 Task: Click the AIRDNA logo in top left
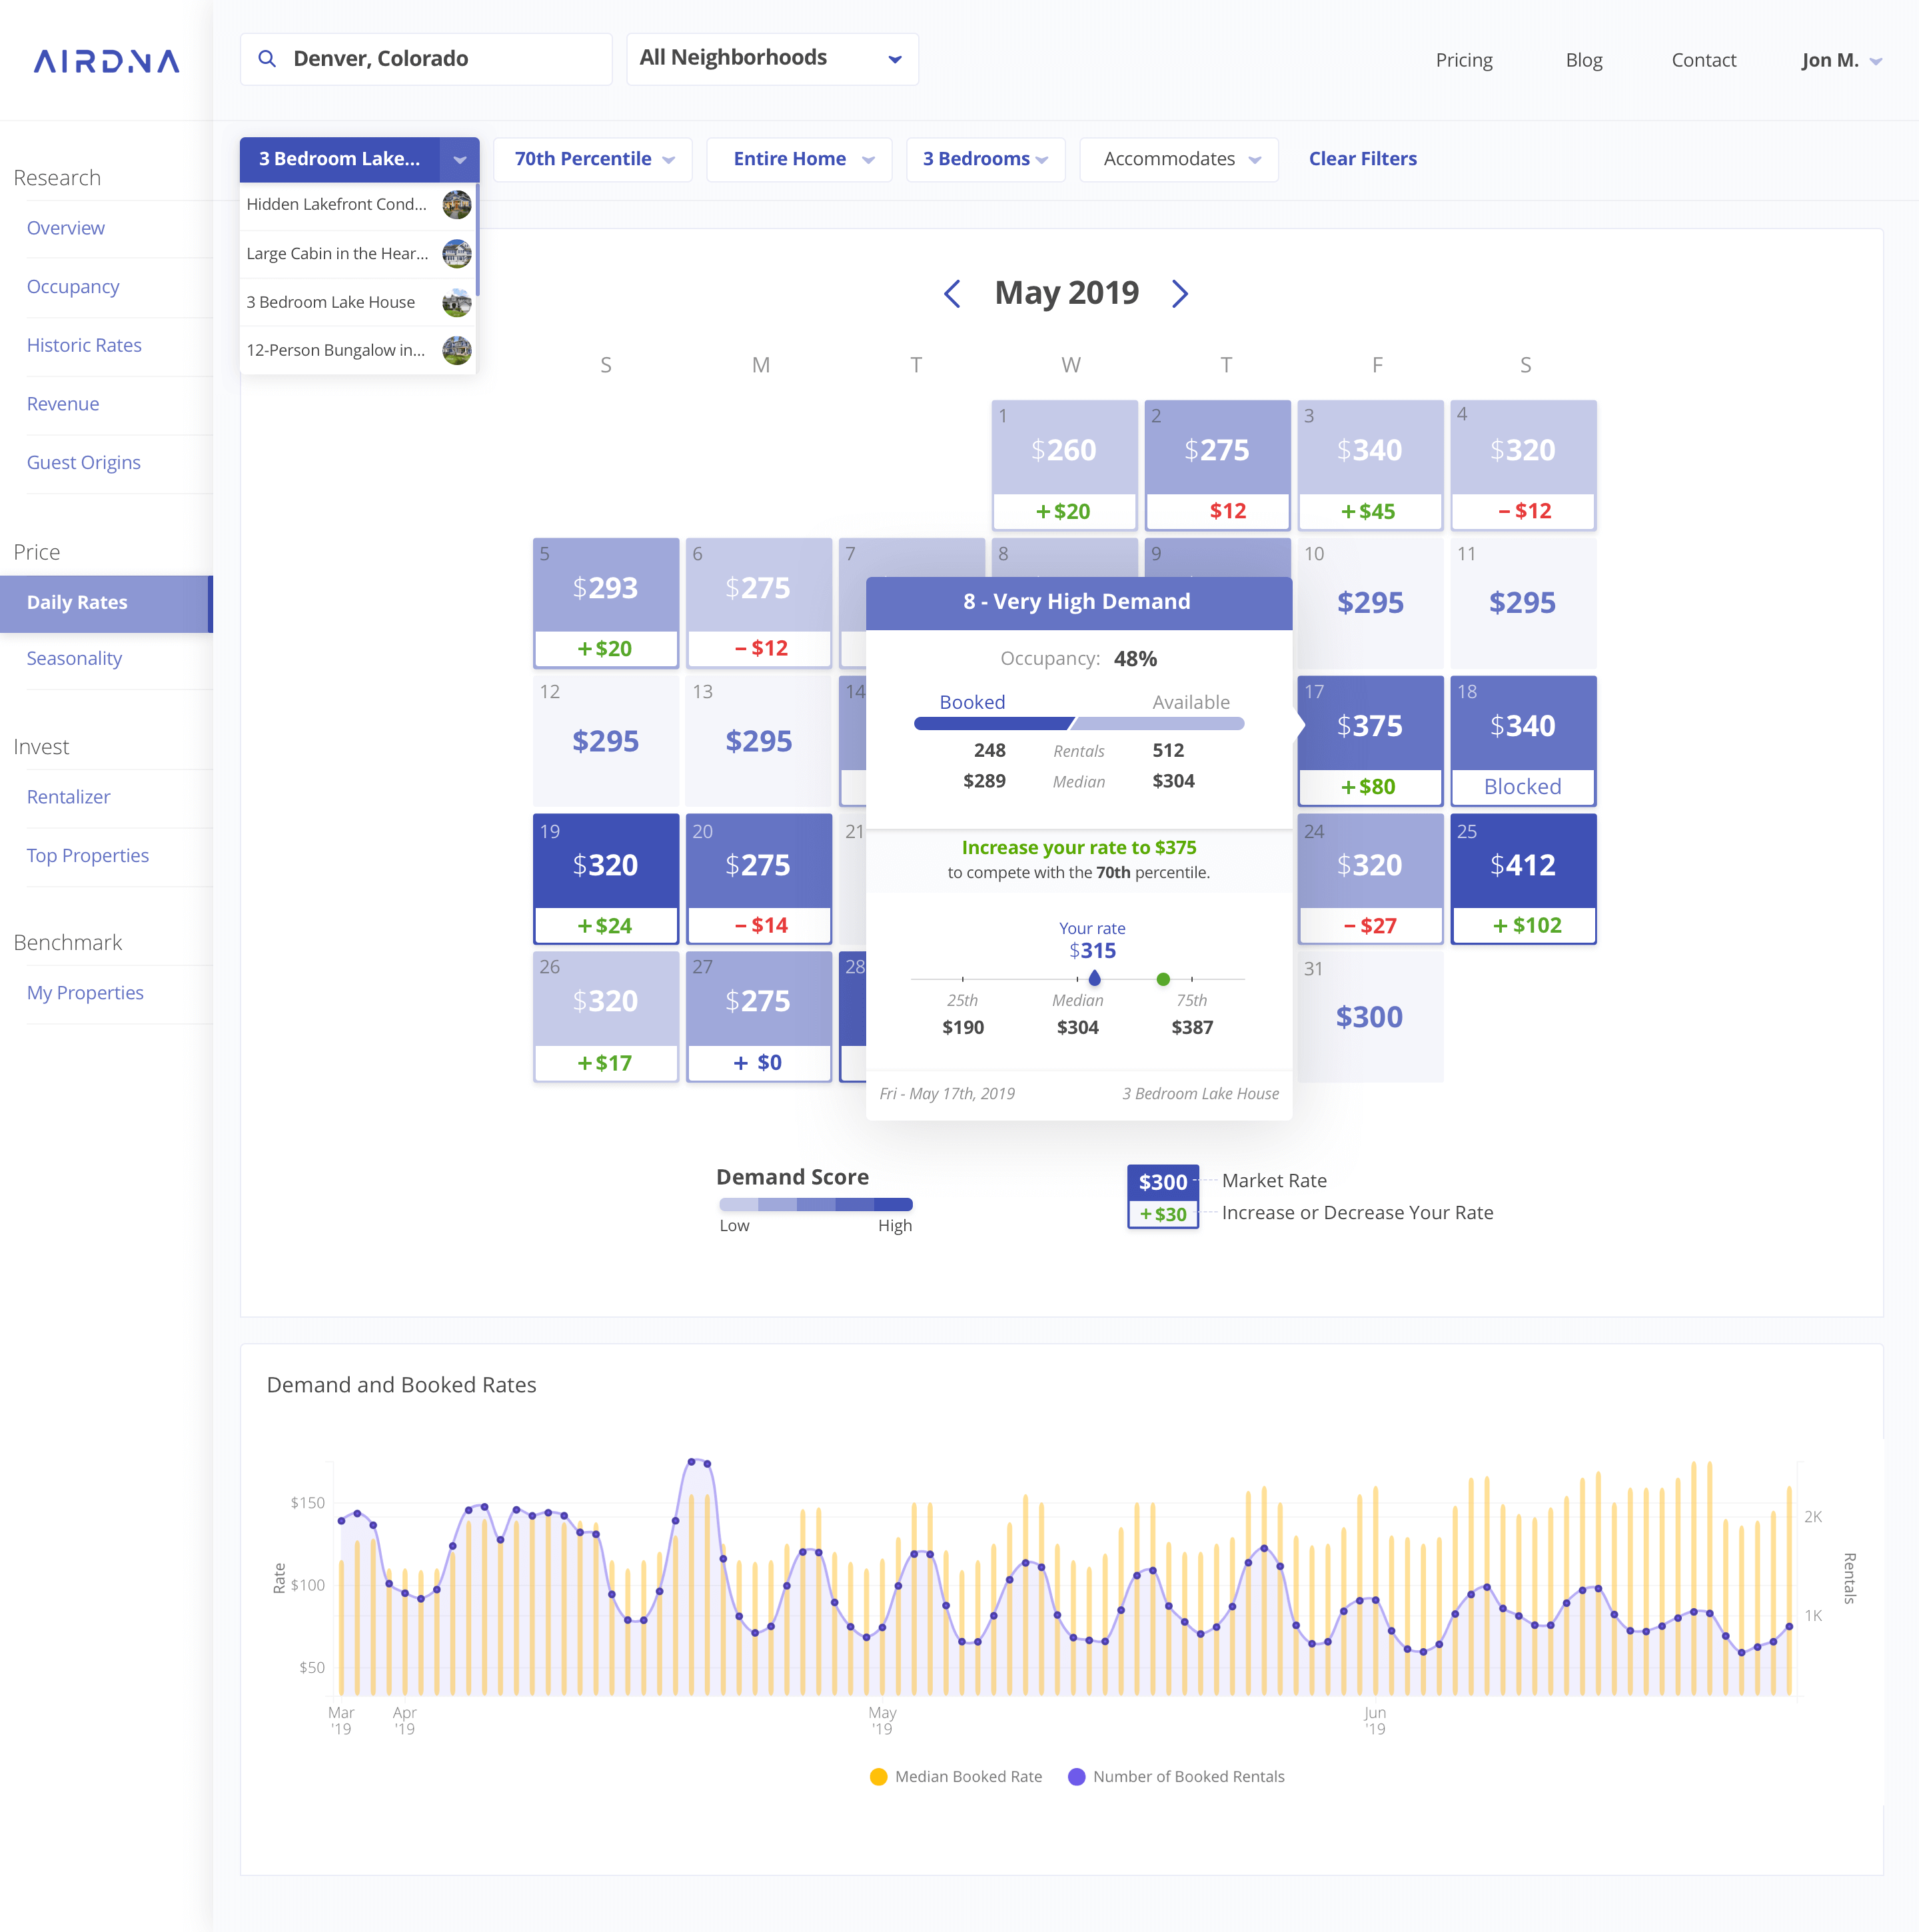(106, 61)
